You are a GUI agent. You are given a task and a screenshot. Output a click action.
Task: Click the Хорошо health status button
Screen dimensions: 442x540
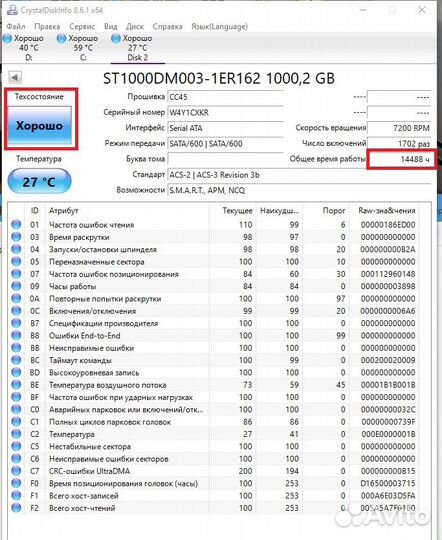pyautogui.click(x=39, y=125)
